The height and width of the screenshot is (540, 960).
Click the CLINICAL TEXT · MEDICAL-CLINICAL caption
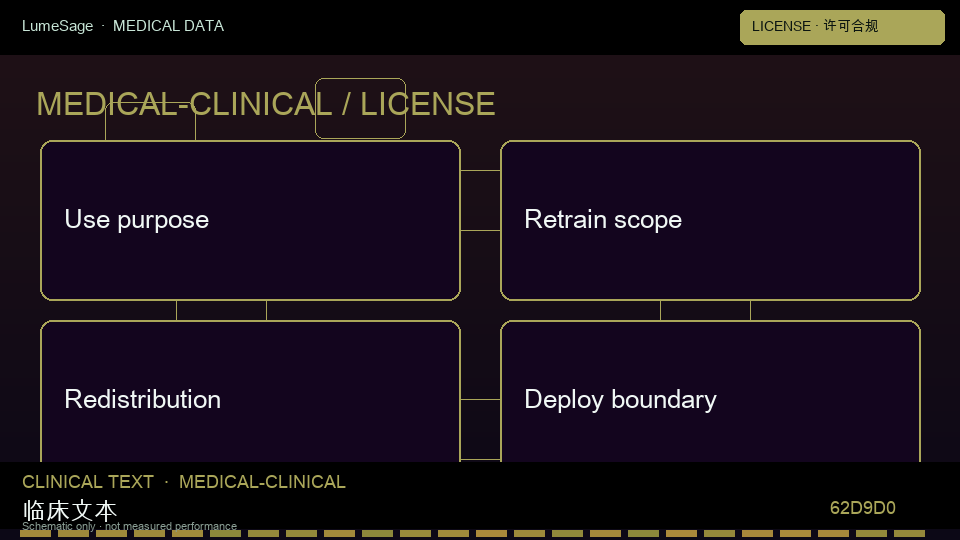click(184, 482)
